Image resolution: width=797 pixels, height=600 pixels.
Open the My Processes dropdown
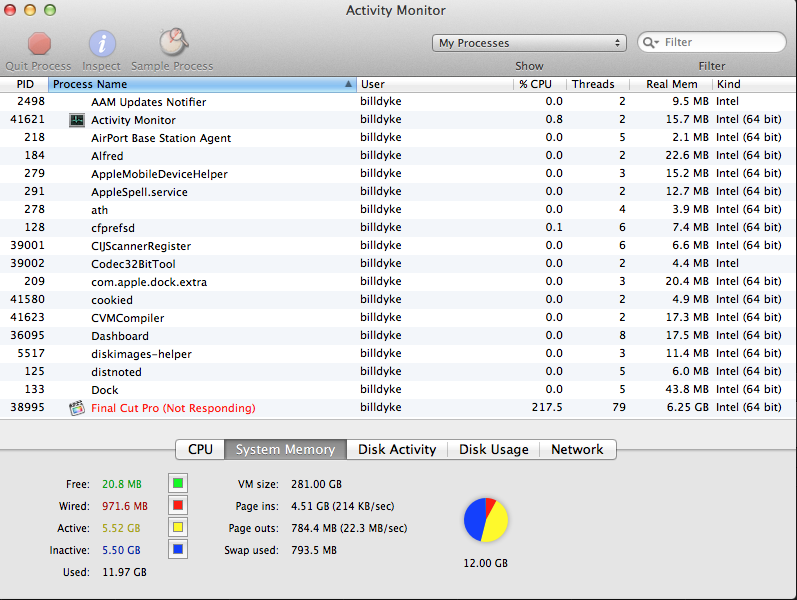tap(529, 43)
